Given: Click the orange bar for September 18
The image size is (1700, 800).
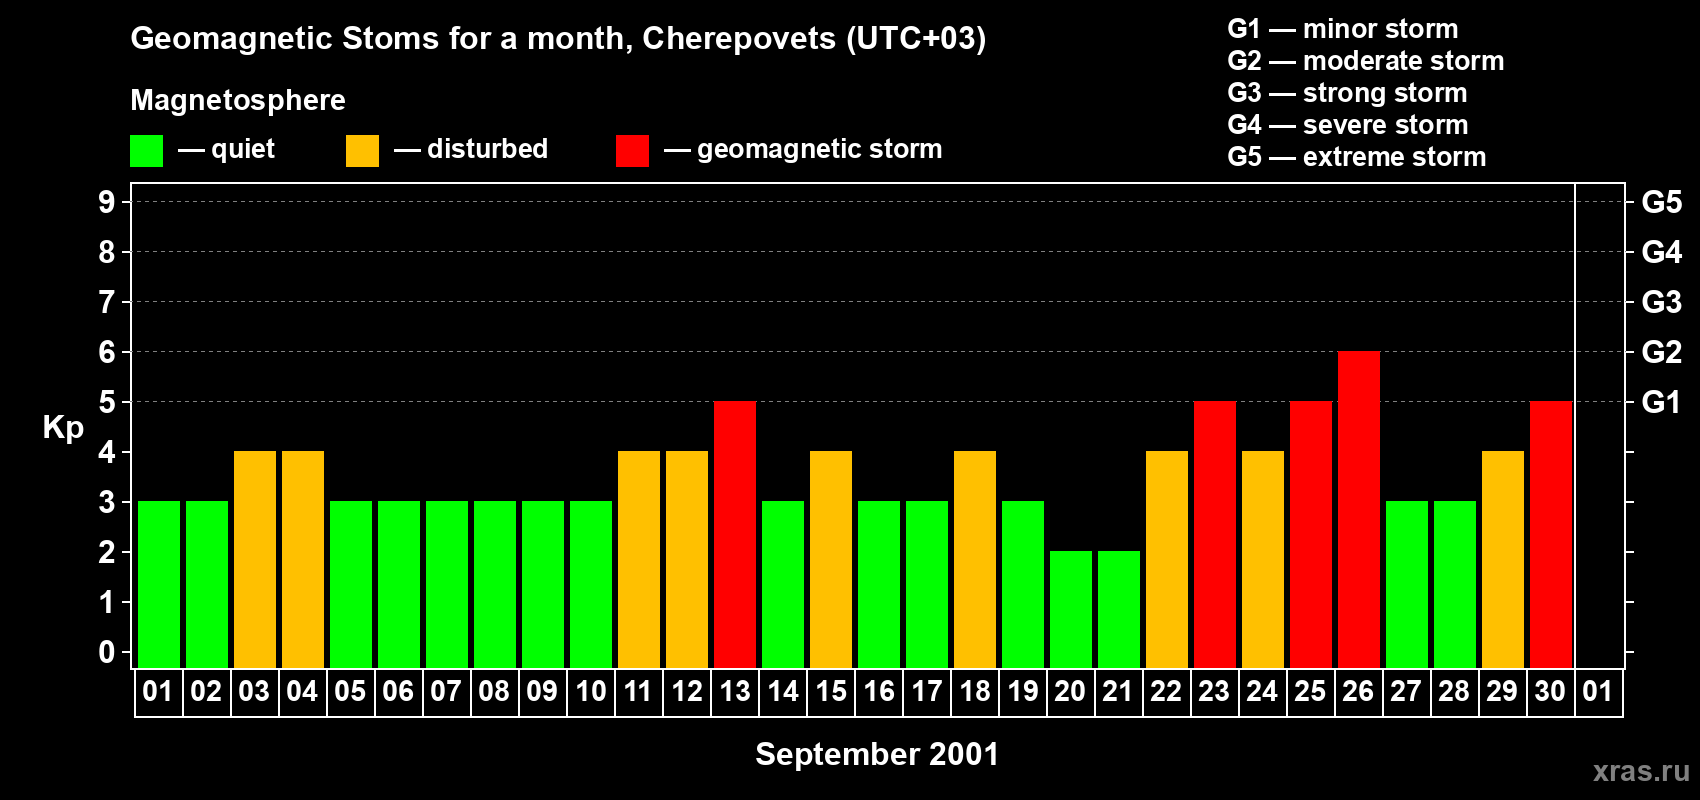Looking at the screenshot, I should (974, 559).
